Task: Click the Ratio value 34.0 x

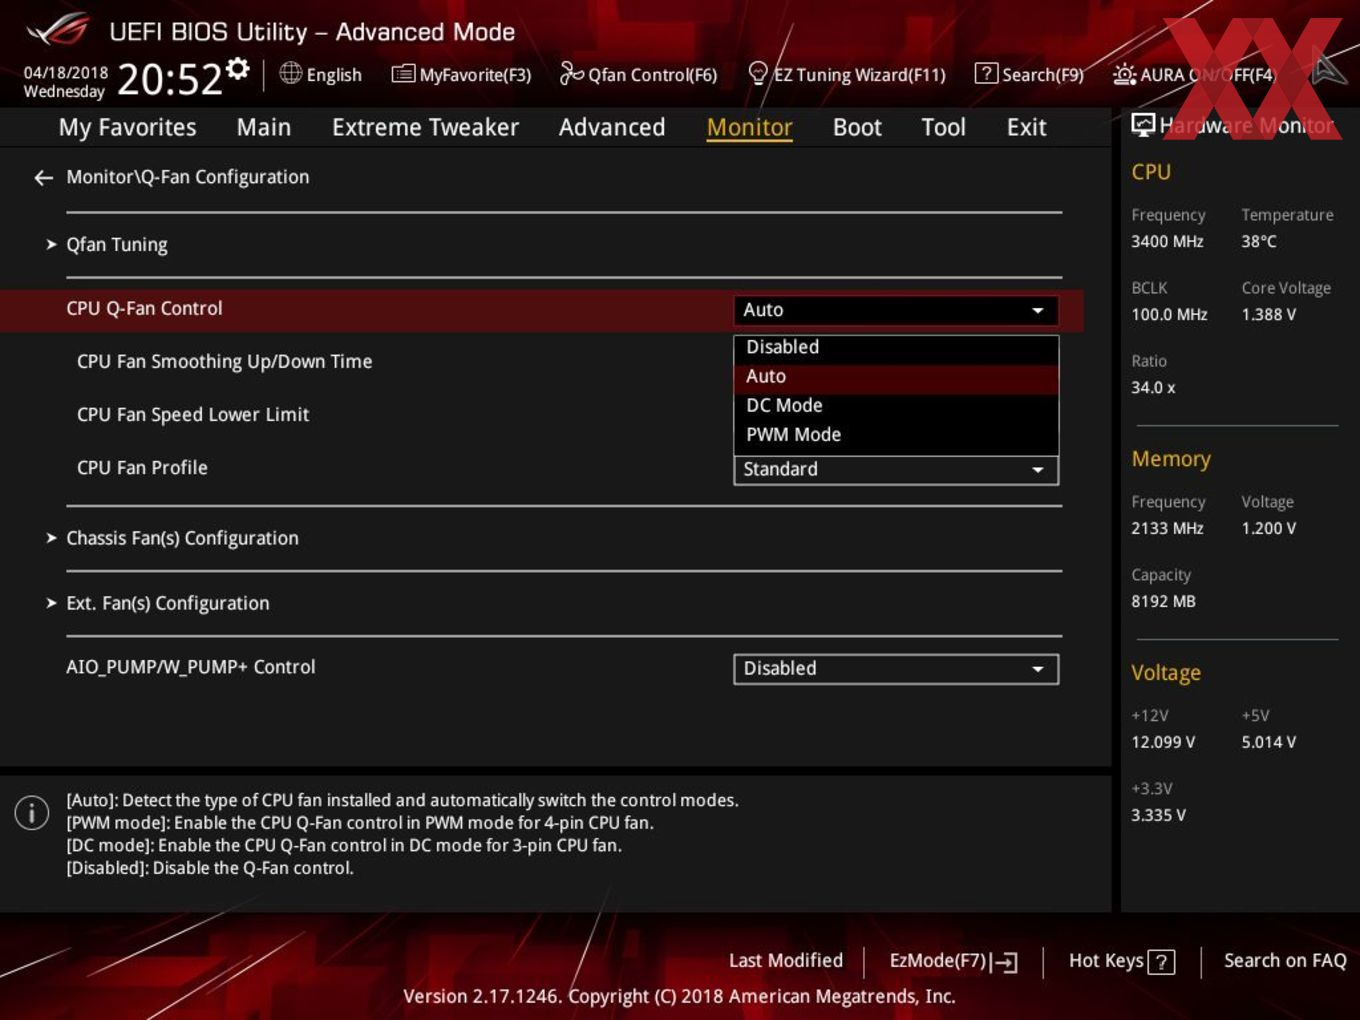Action: coord(1153,387)
